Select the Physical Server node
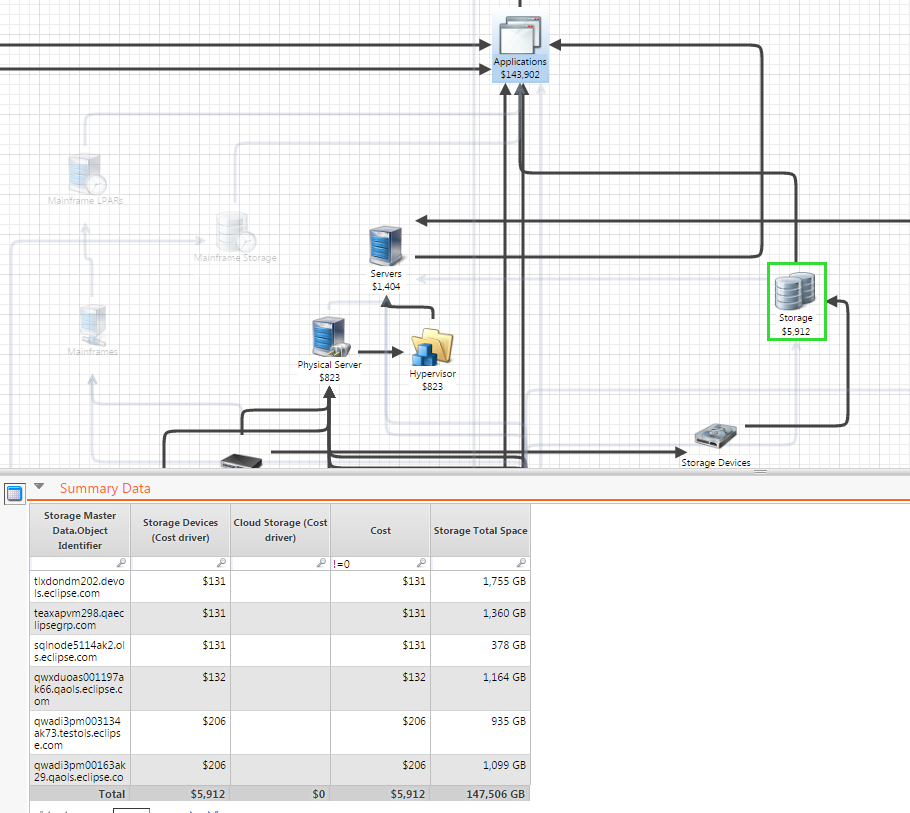This screenshot has height=813, width=910. pos(330,349)
